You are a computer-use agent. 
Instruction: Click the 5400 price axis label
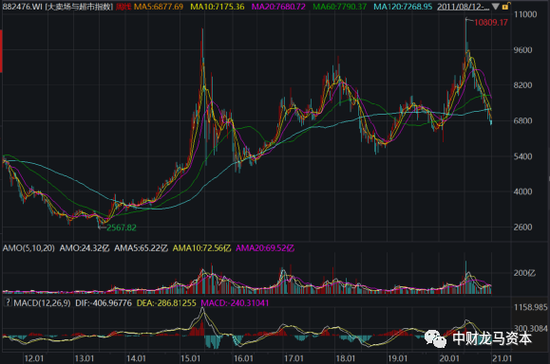point(523,156)
